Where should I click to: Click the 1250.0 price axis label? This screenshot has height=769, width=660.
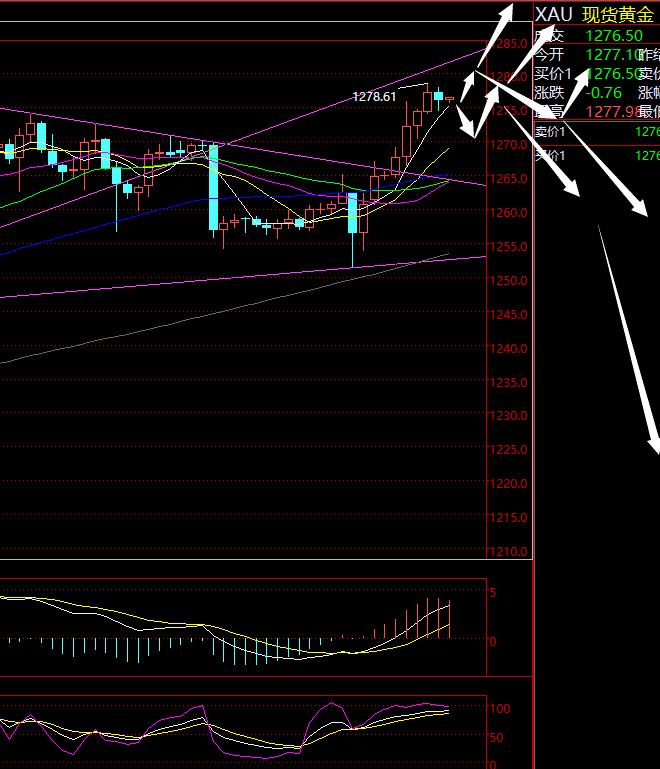(x=509, y=281)
